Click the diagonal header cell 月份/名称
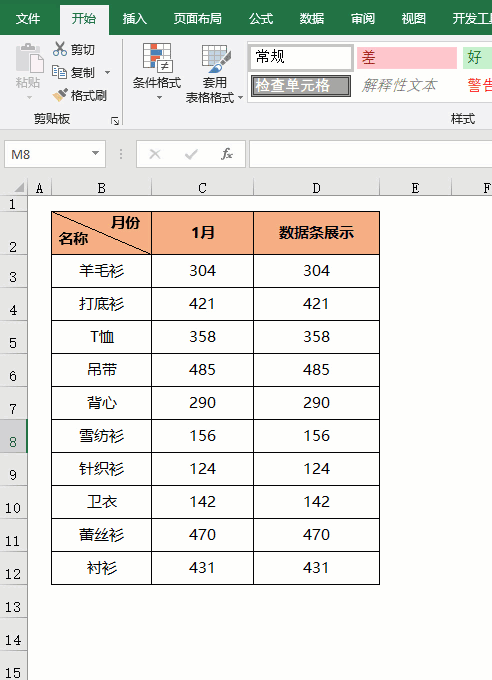This screenshot has height=680, width=492. [x=102, y=233]
